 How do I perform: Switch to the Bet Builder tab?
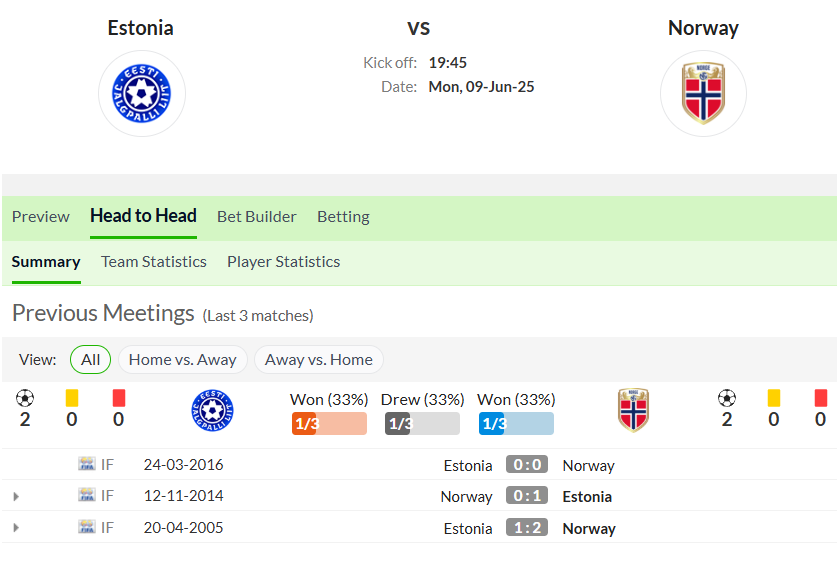[257, 216]
